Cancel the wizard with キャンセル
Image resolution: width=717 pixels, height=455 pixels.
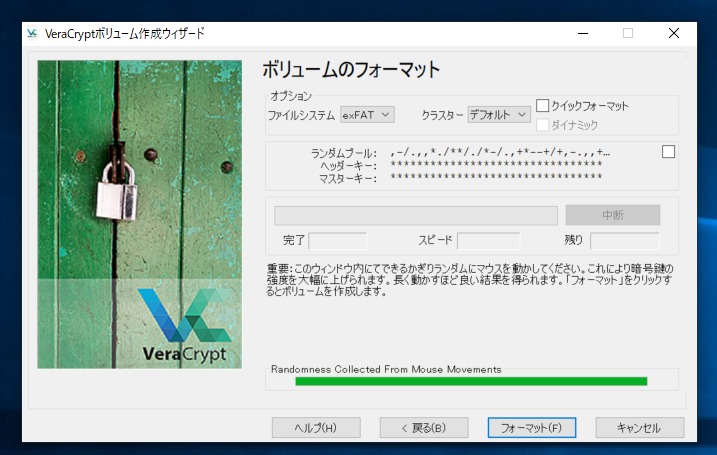(640, 428)
